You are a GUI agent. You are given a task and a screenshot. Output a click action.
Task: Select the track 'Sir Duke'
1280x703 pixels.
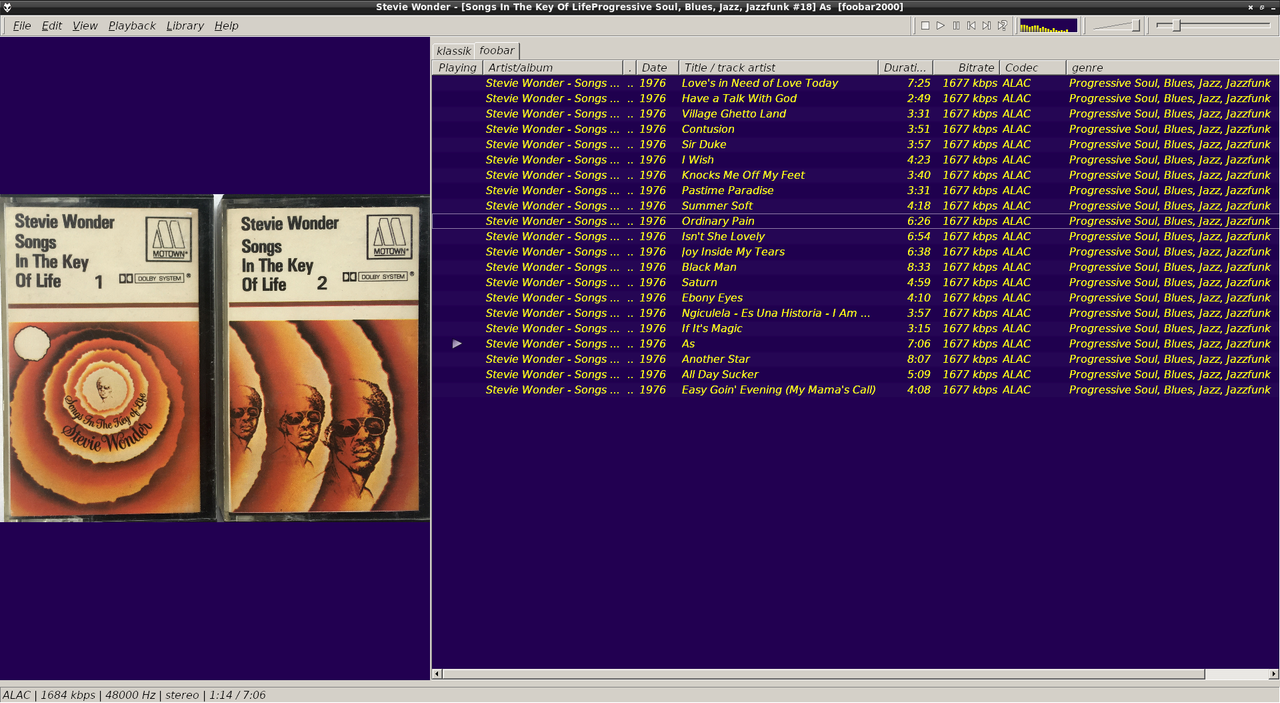tap(704, 144)
